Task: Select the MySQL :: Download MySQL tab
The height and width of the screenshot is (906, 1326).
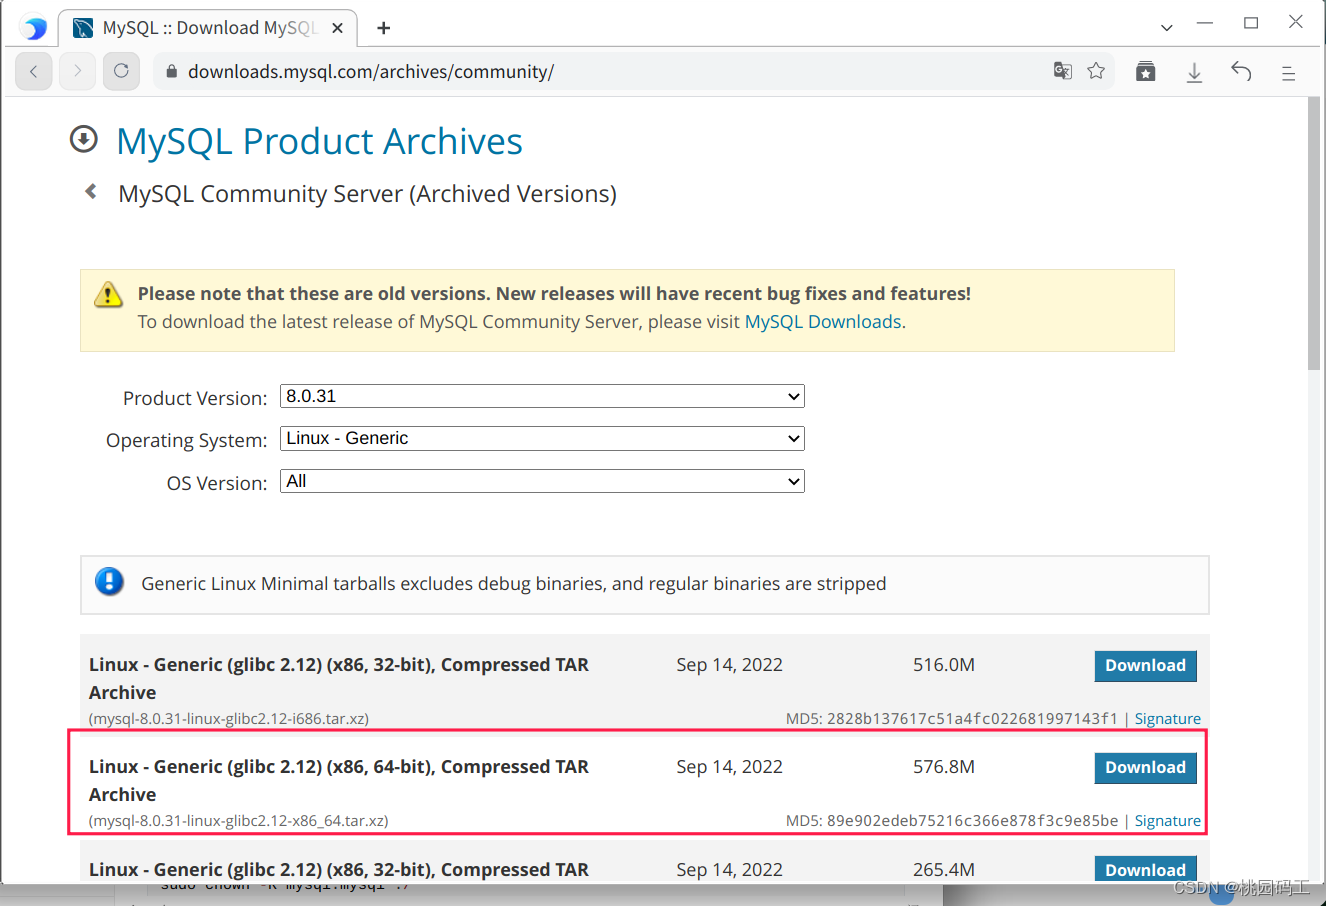Action: (x=210, y=28)
